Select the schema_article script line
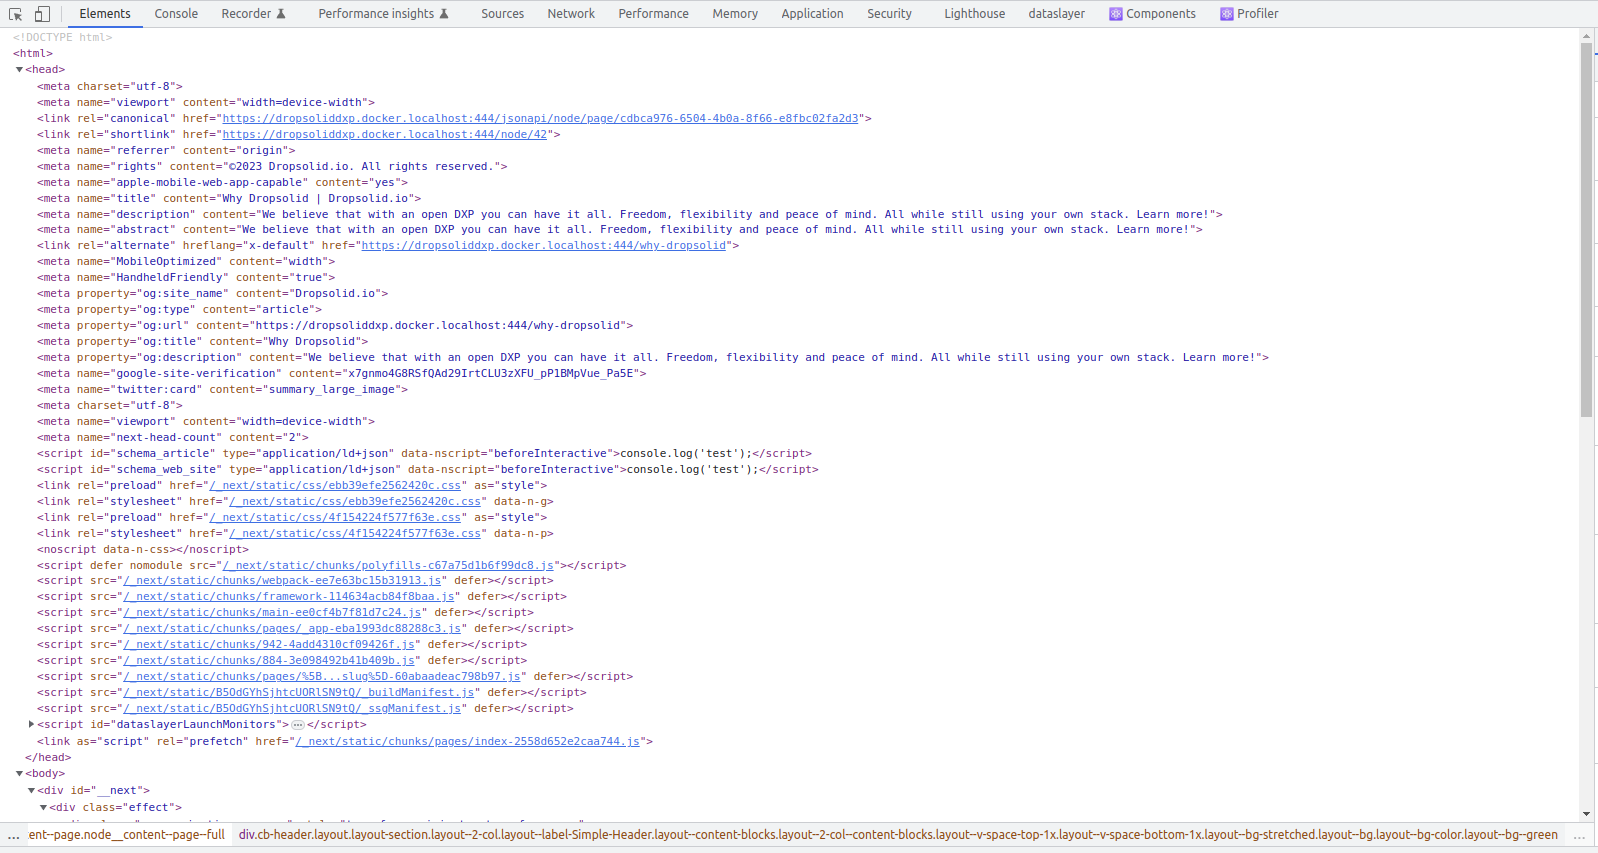 [x=425, y=453]
